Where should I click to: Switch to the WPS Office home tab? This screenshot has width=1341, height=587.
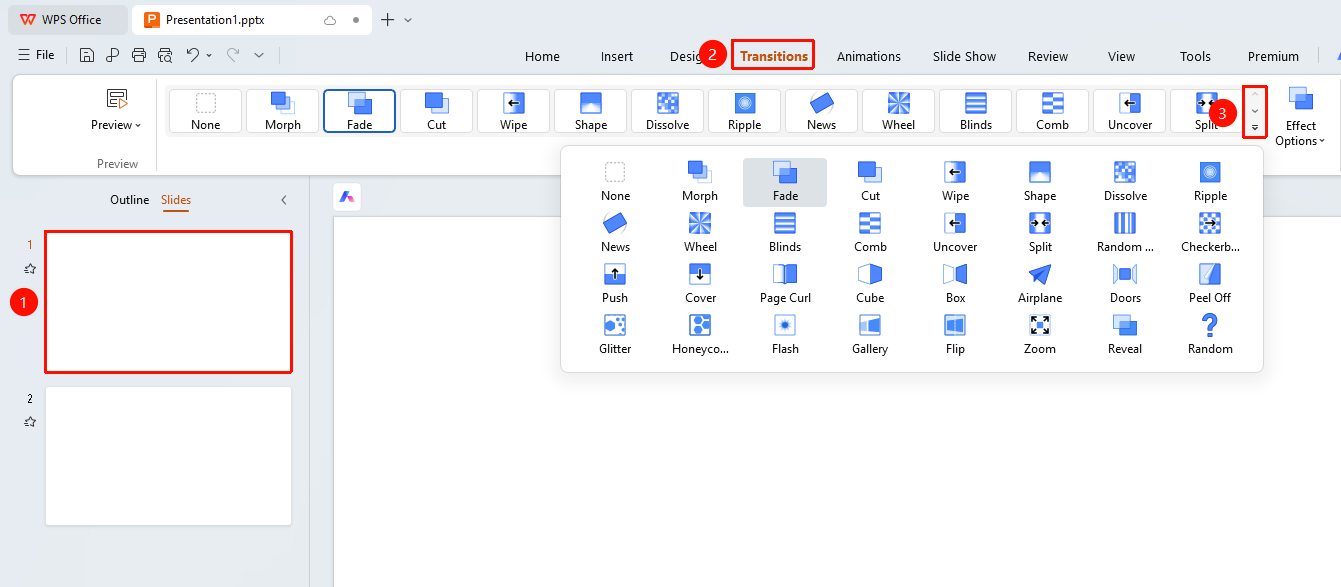tap(66, 20)
